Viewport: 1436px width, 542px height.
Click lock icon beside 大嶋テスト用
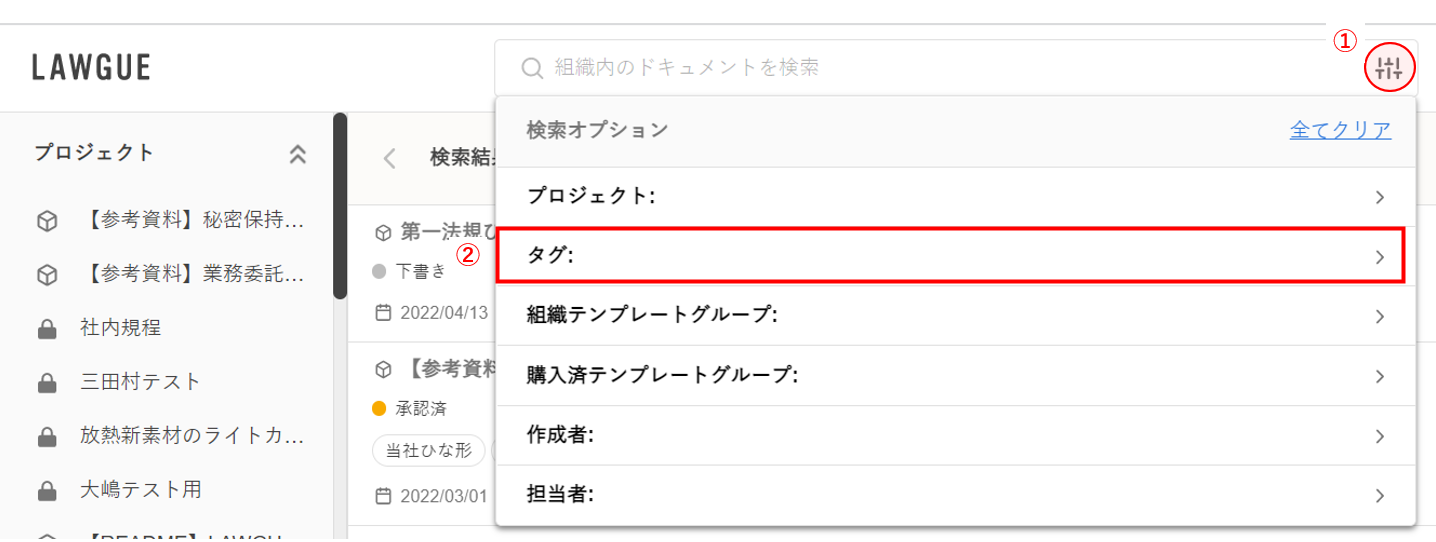point(45,491)
